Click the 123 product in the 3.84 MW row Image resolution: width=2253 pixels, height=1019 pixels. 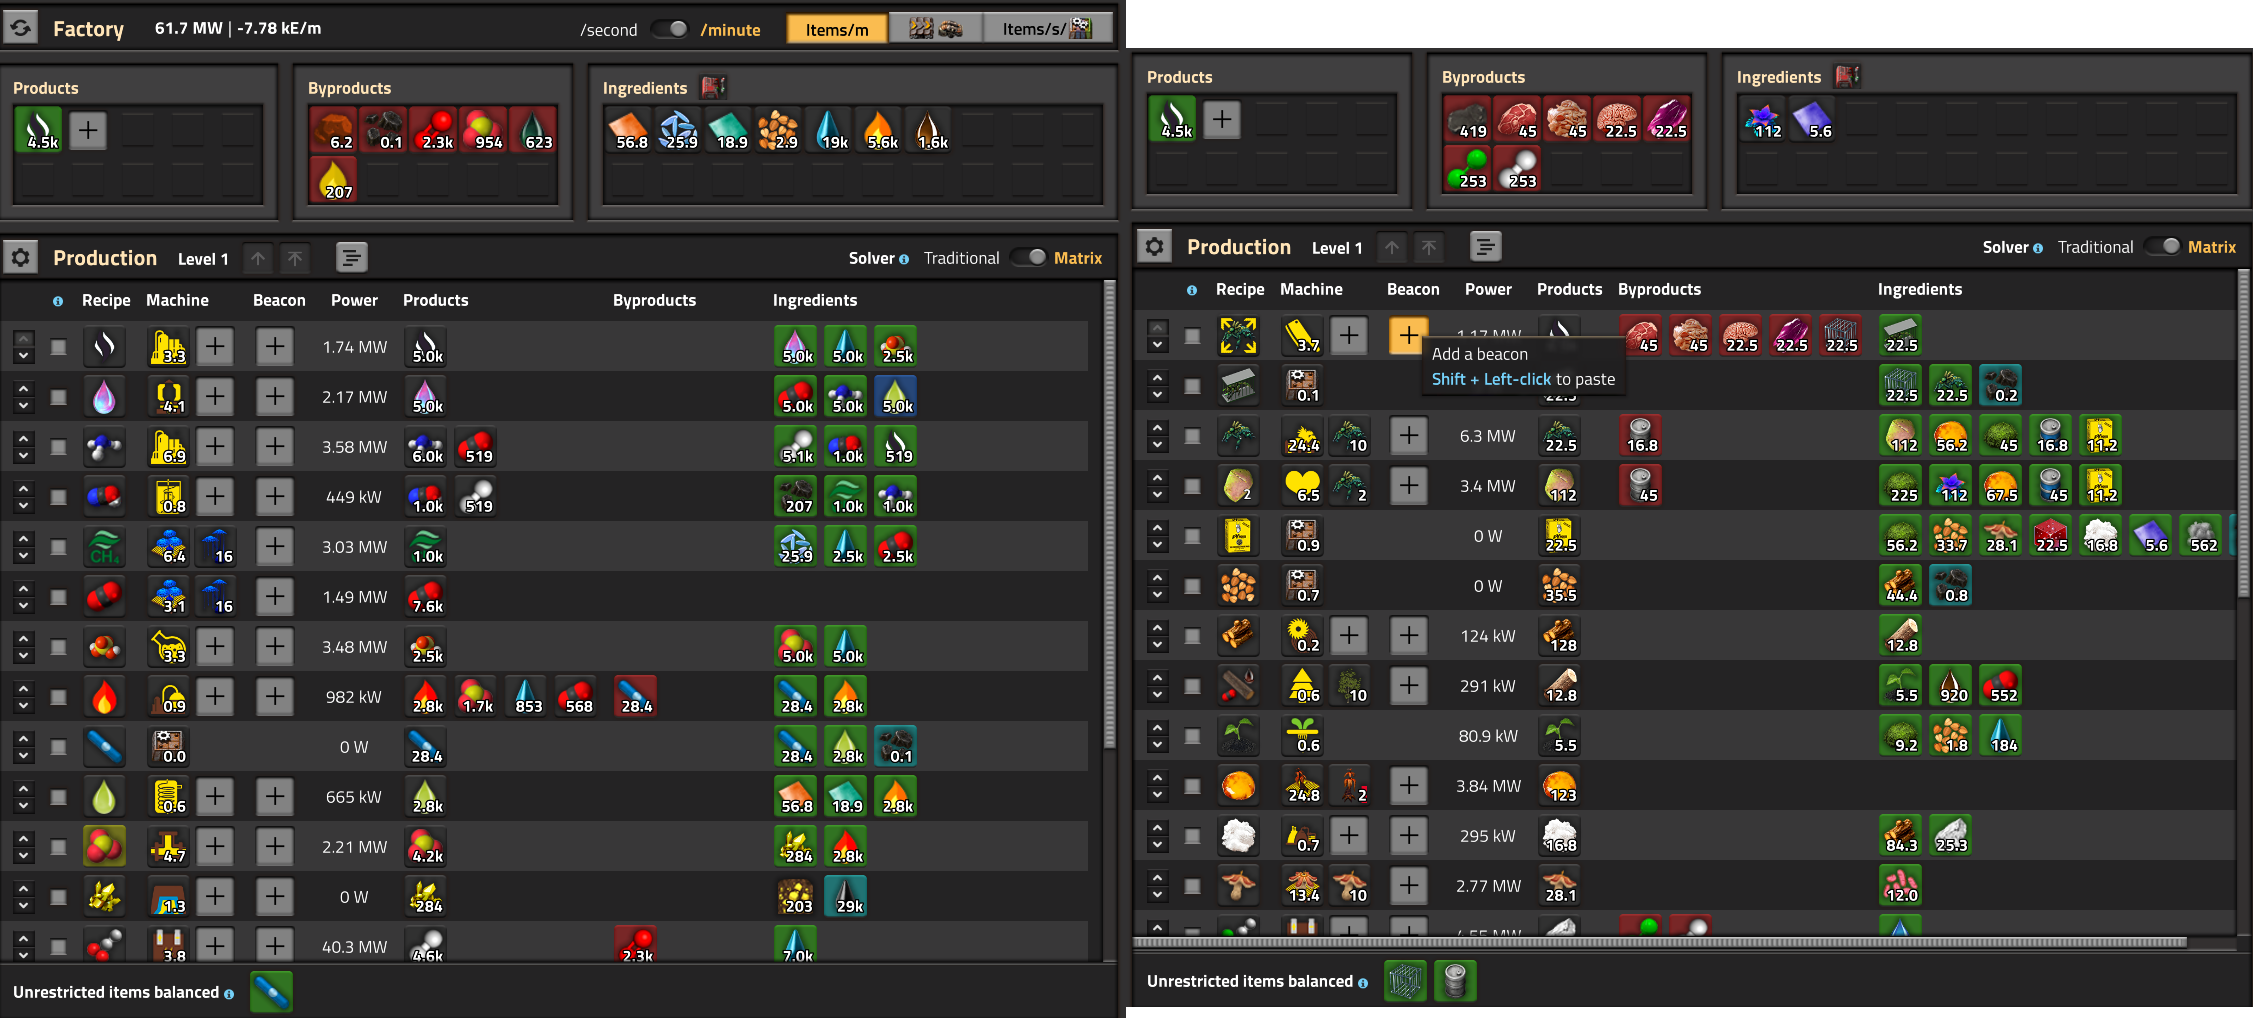click(x=1560, y=785)
